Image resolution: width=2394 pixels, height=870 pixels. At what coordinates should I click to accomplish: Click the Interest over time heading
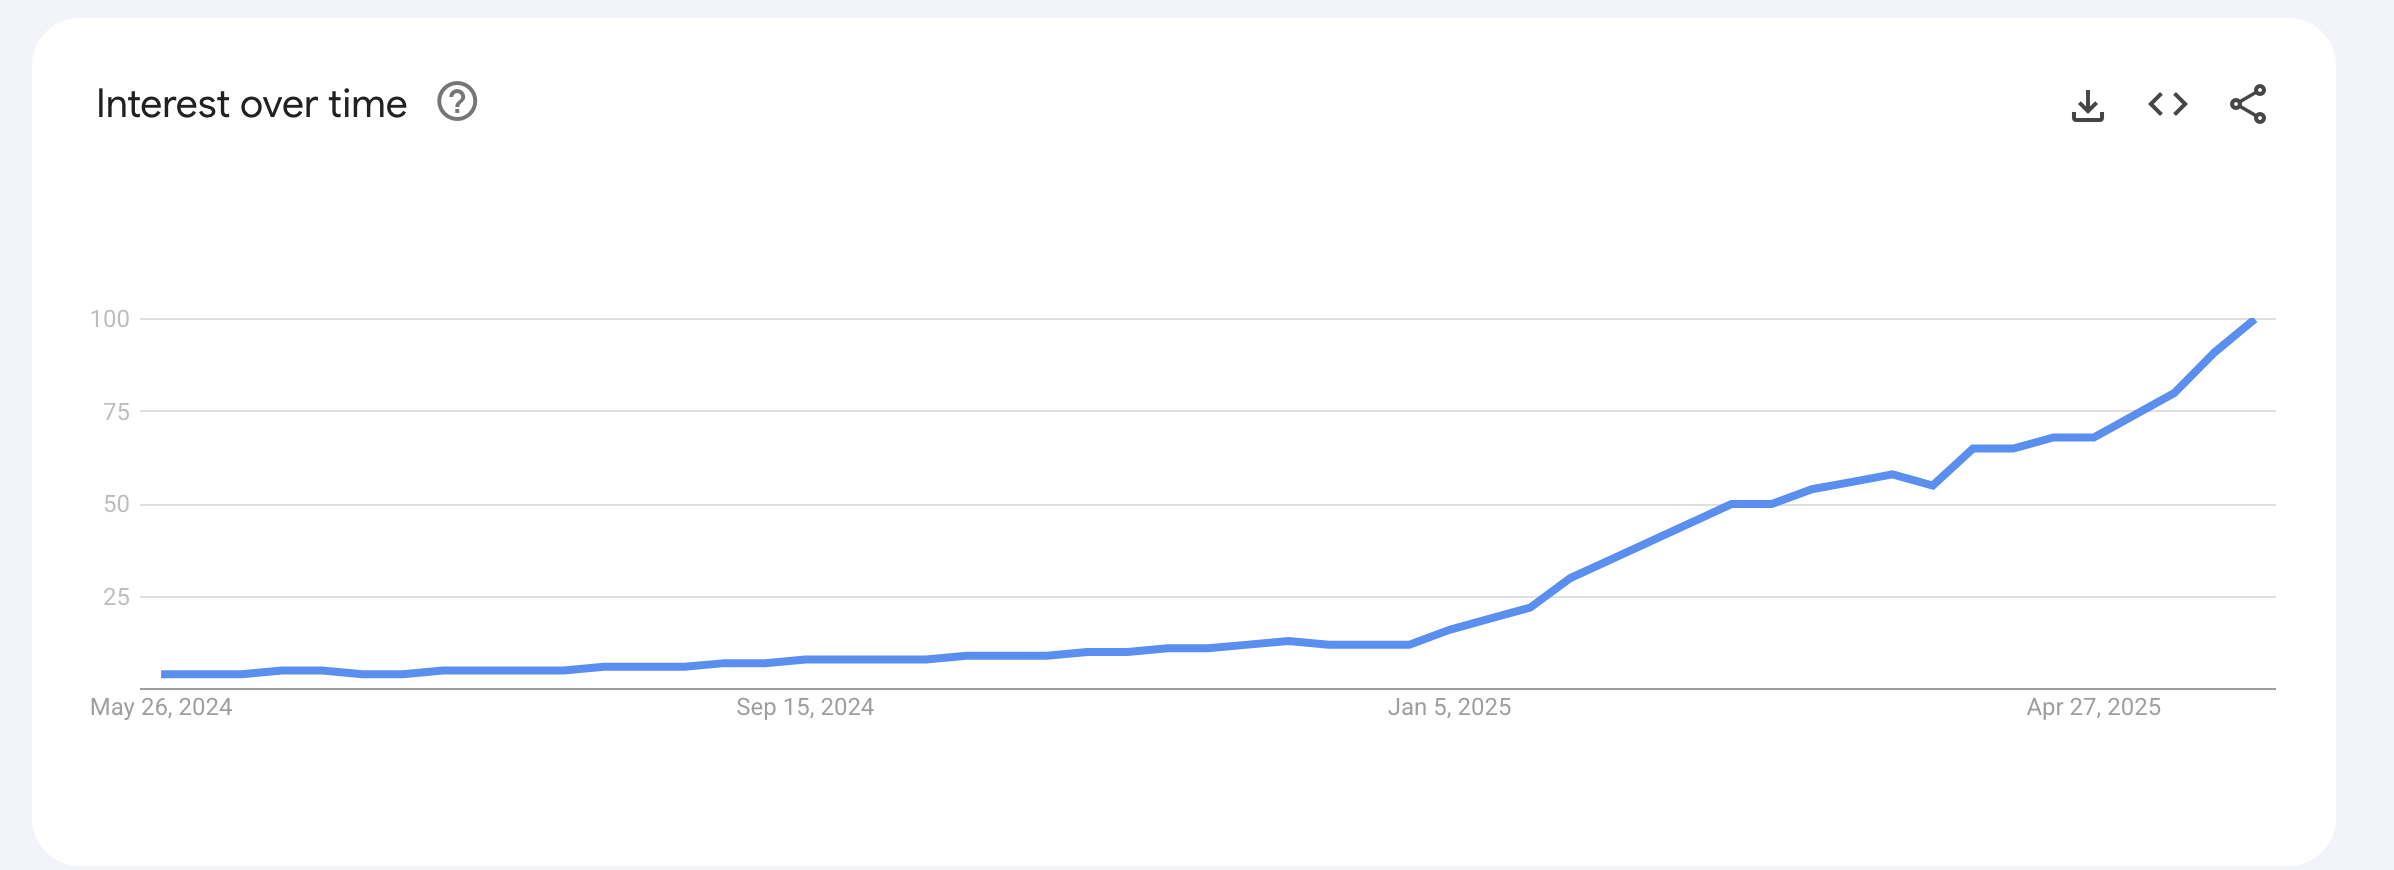pos(252,101)
